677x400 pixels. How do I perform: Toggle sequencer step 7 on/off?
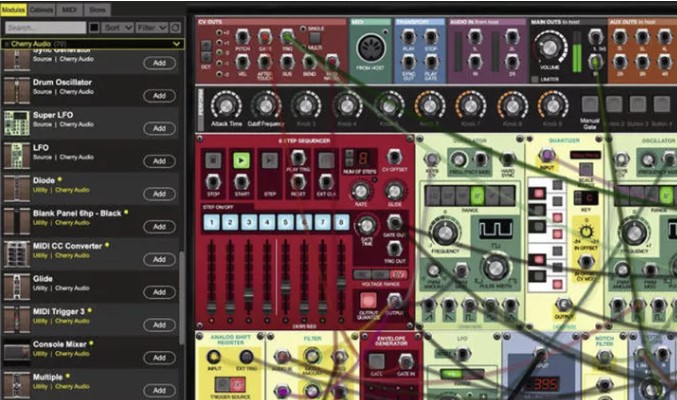[323, 222]
